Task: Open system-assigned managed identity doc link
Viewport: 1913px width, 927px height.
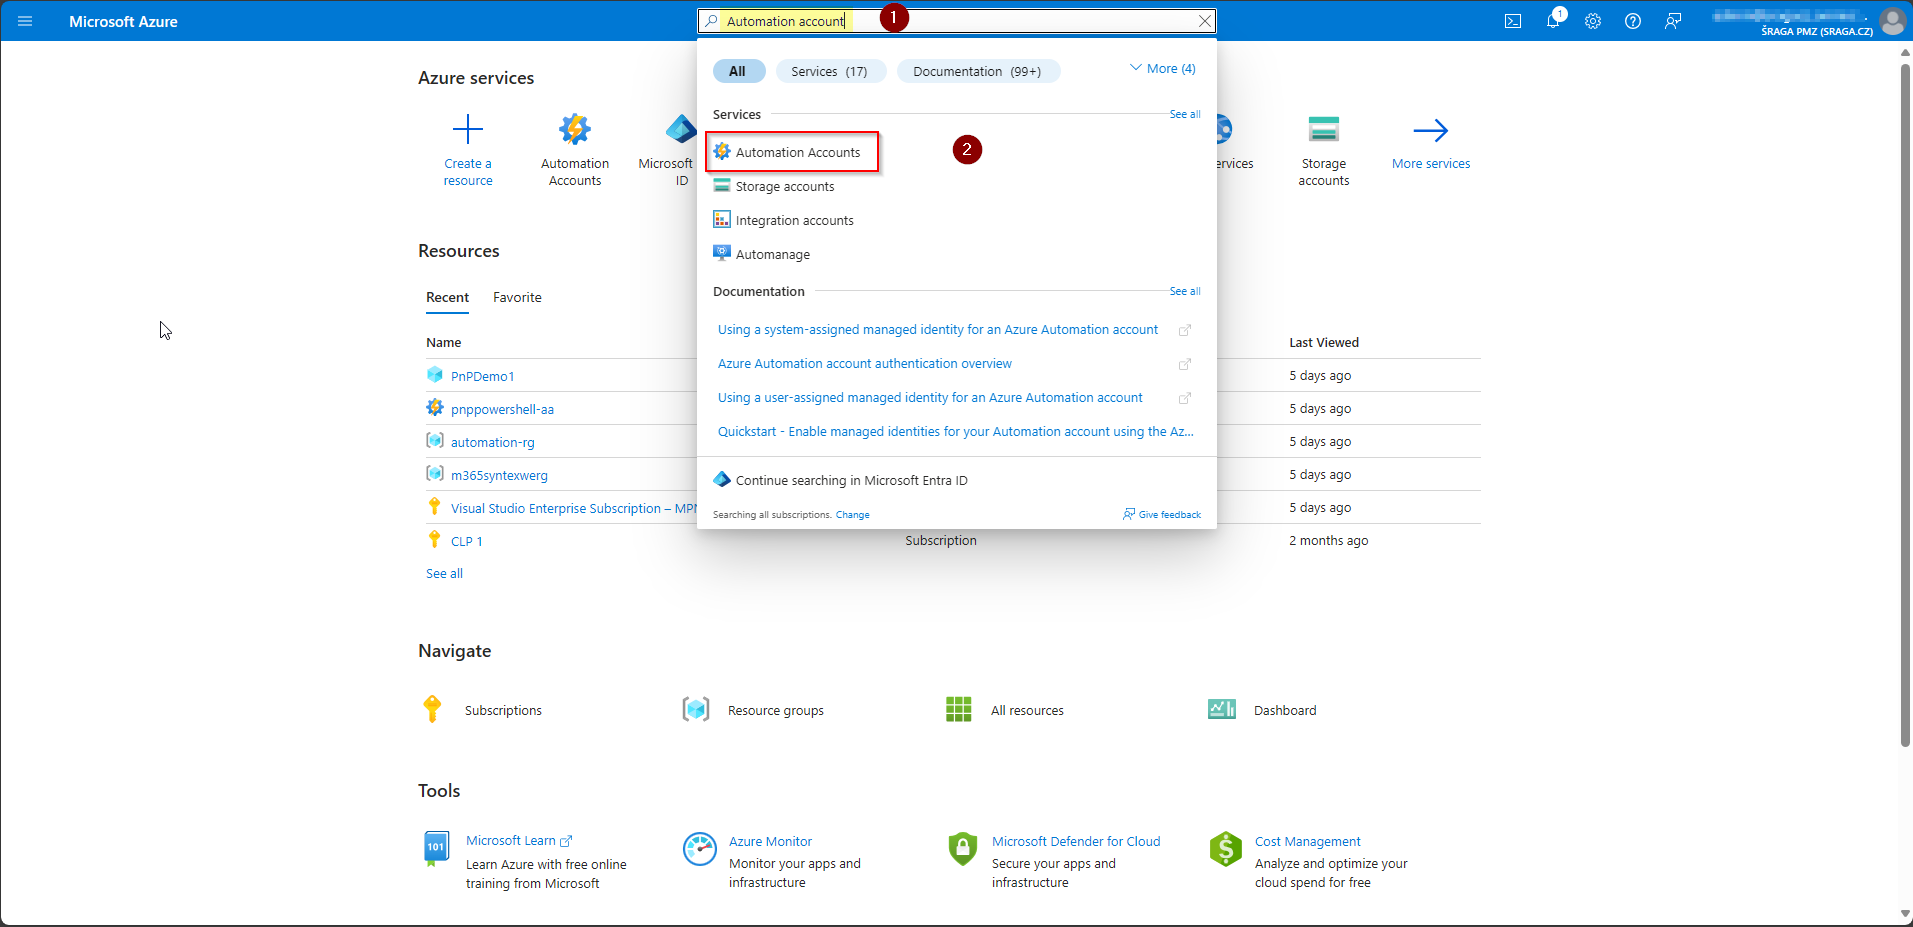Action: click(x=938, y=329)
